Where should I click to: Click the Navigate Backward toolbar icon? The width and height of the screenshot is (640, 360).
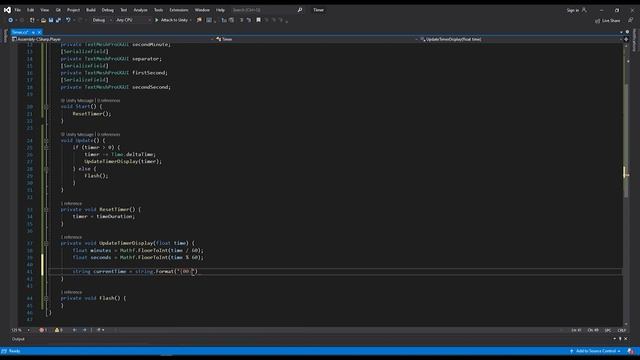[11, 20]
